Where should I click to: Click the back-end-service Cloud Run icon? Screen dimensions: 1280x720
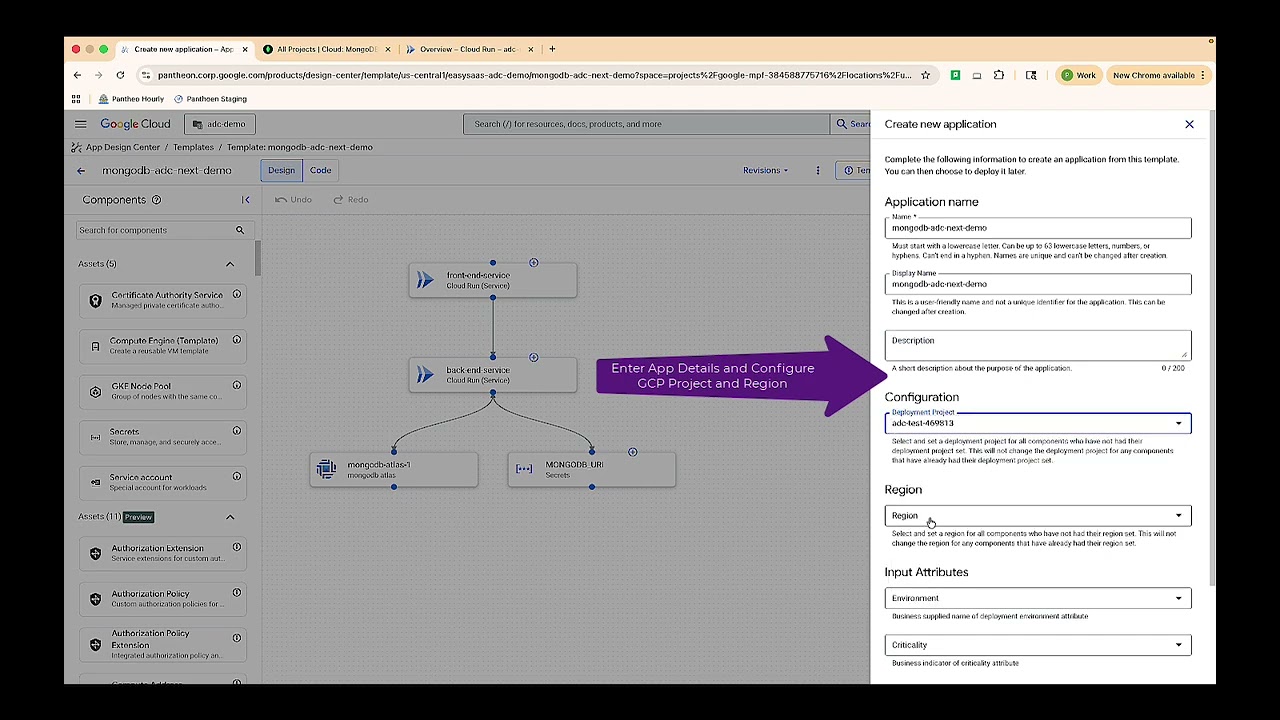click(426, 375)
